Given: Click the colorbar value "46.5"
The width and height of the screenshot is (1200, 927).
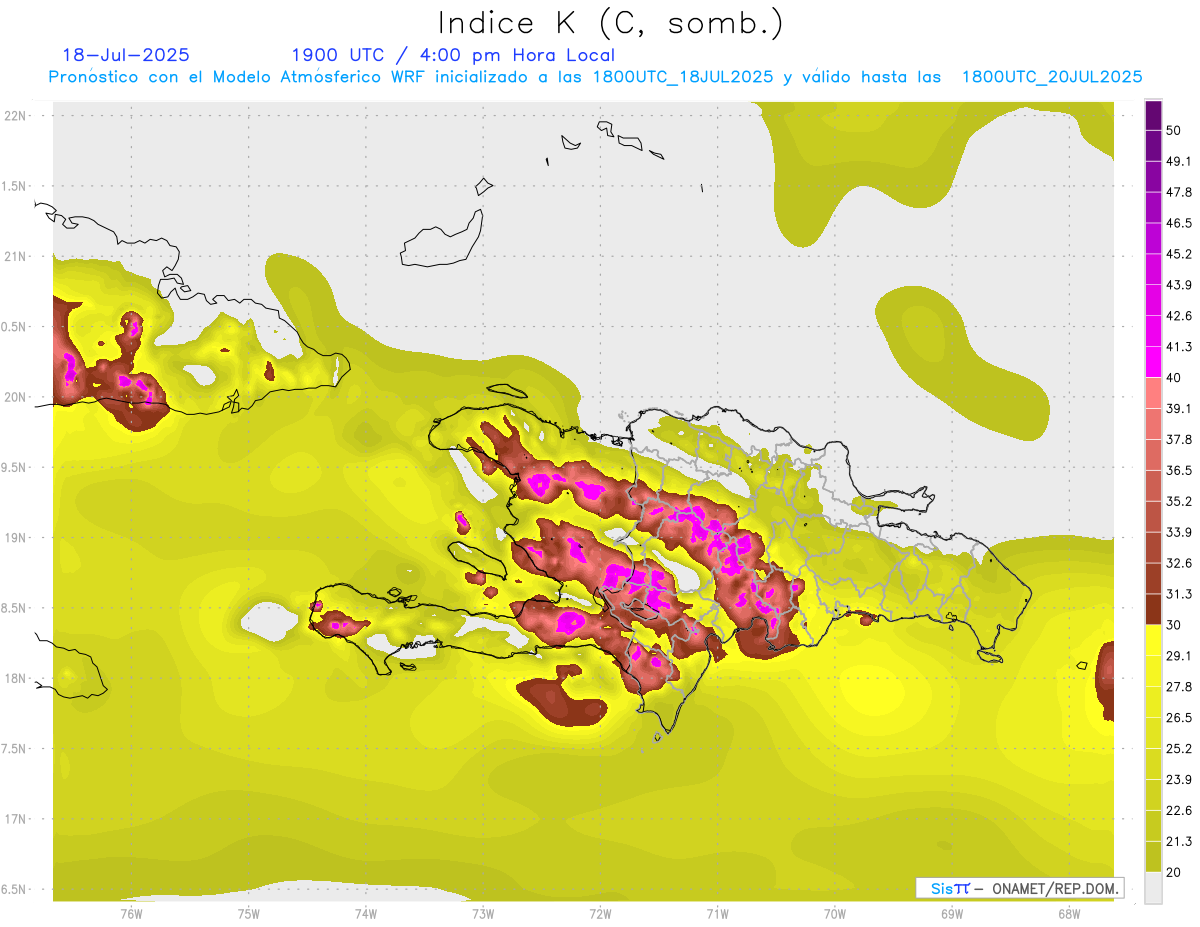Looking at the screenshot, I should pyautogui.click(x=1179, y=223).
